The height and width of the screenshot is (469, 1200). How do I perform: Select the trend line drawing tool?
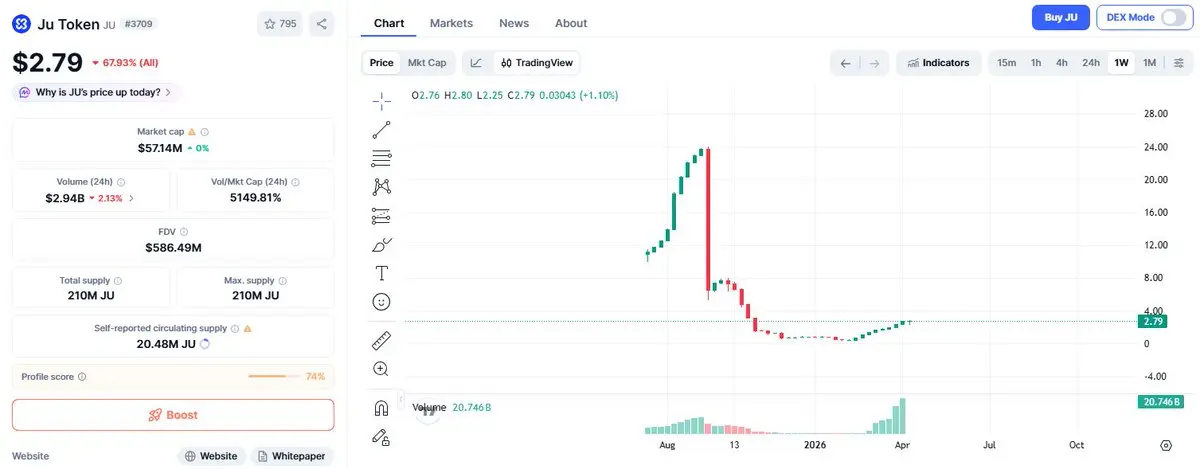click(381, 129)
